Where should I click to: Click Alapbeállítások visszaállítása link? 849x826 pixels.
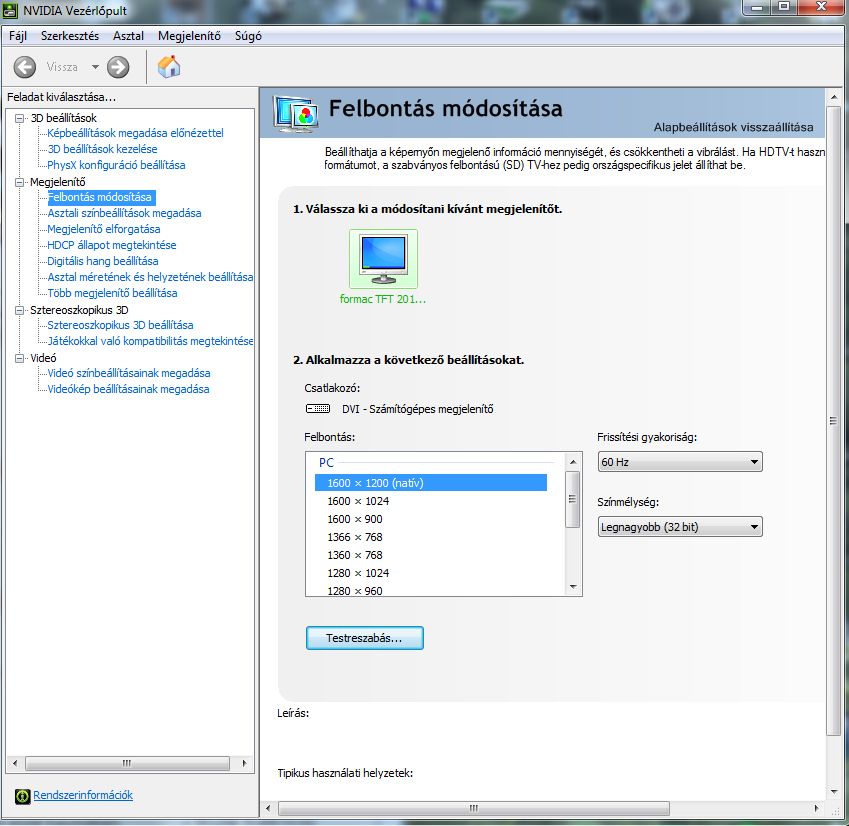(x=733, y=127)
